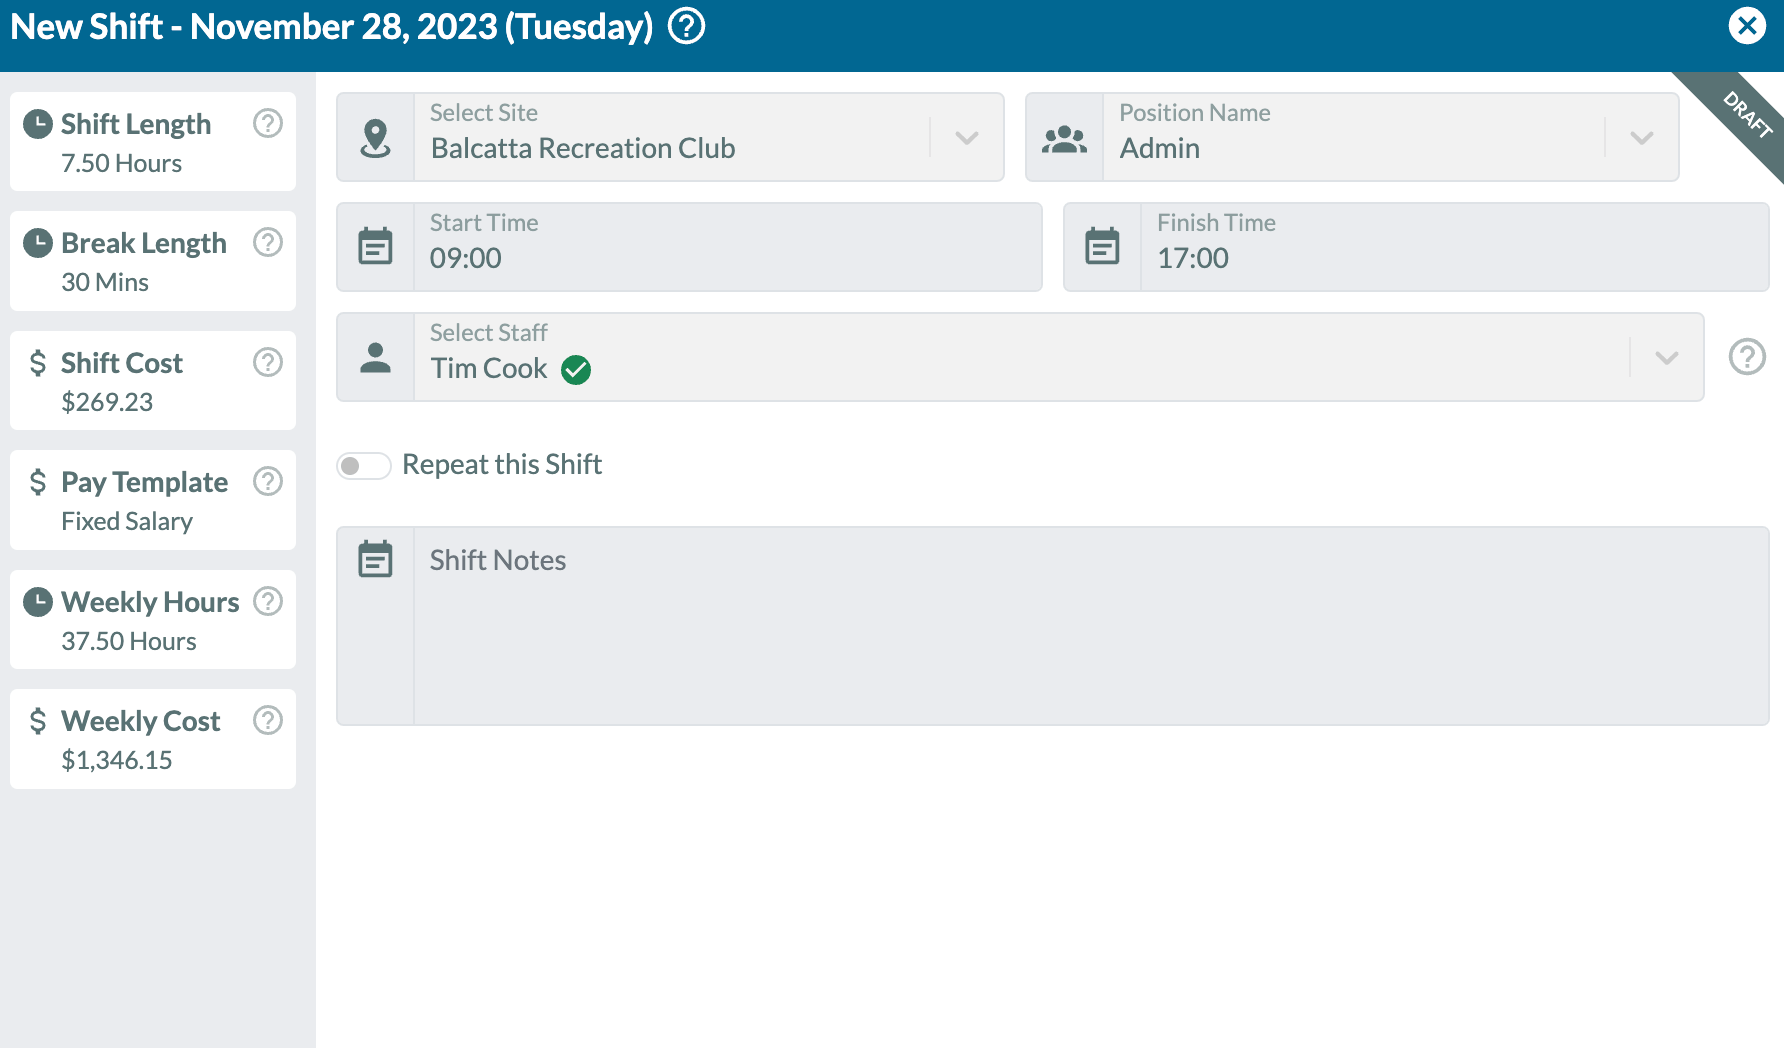The image size is (1784, 1048).
Task: Expand the Select Staff dropdown arrow
Action: pos(1667,358)
